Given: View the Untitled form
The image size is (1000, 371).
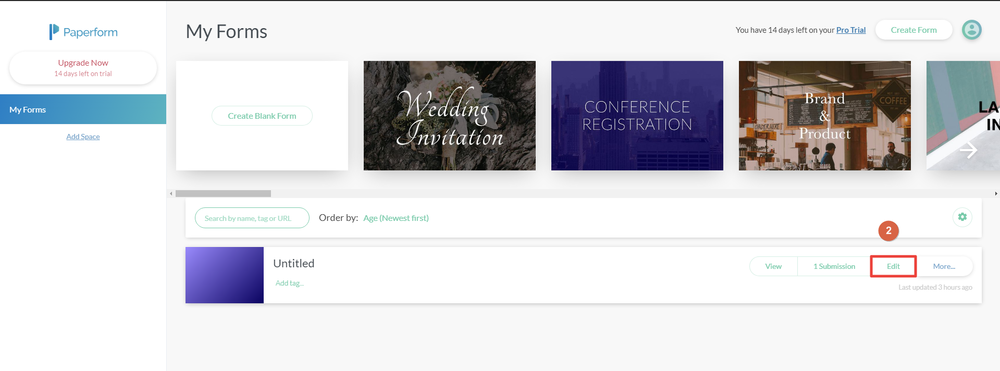Looking at the screenshot, I should tap(774, 266).
